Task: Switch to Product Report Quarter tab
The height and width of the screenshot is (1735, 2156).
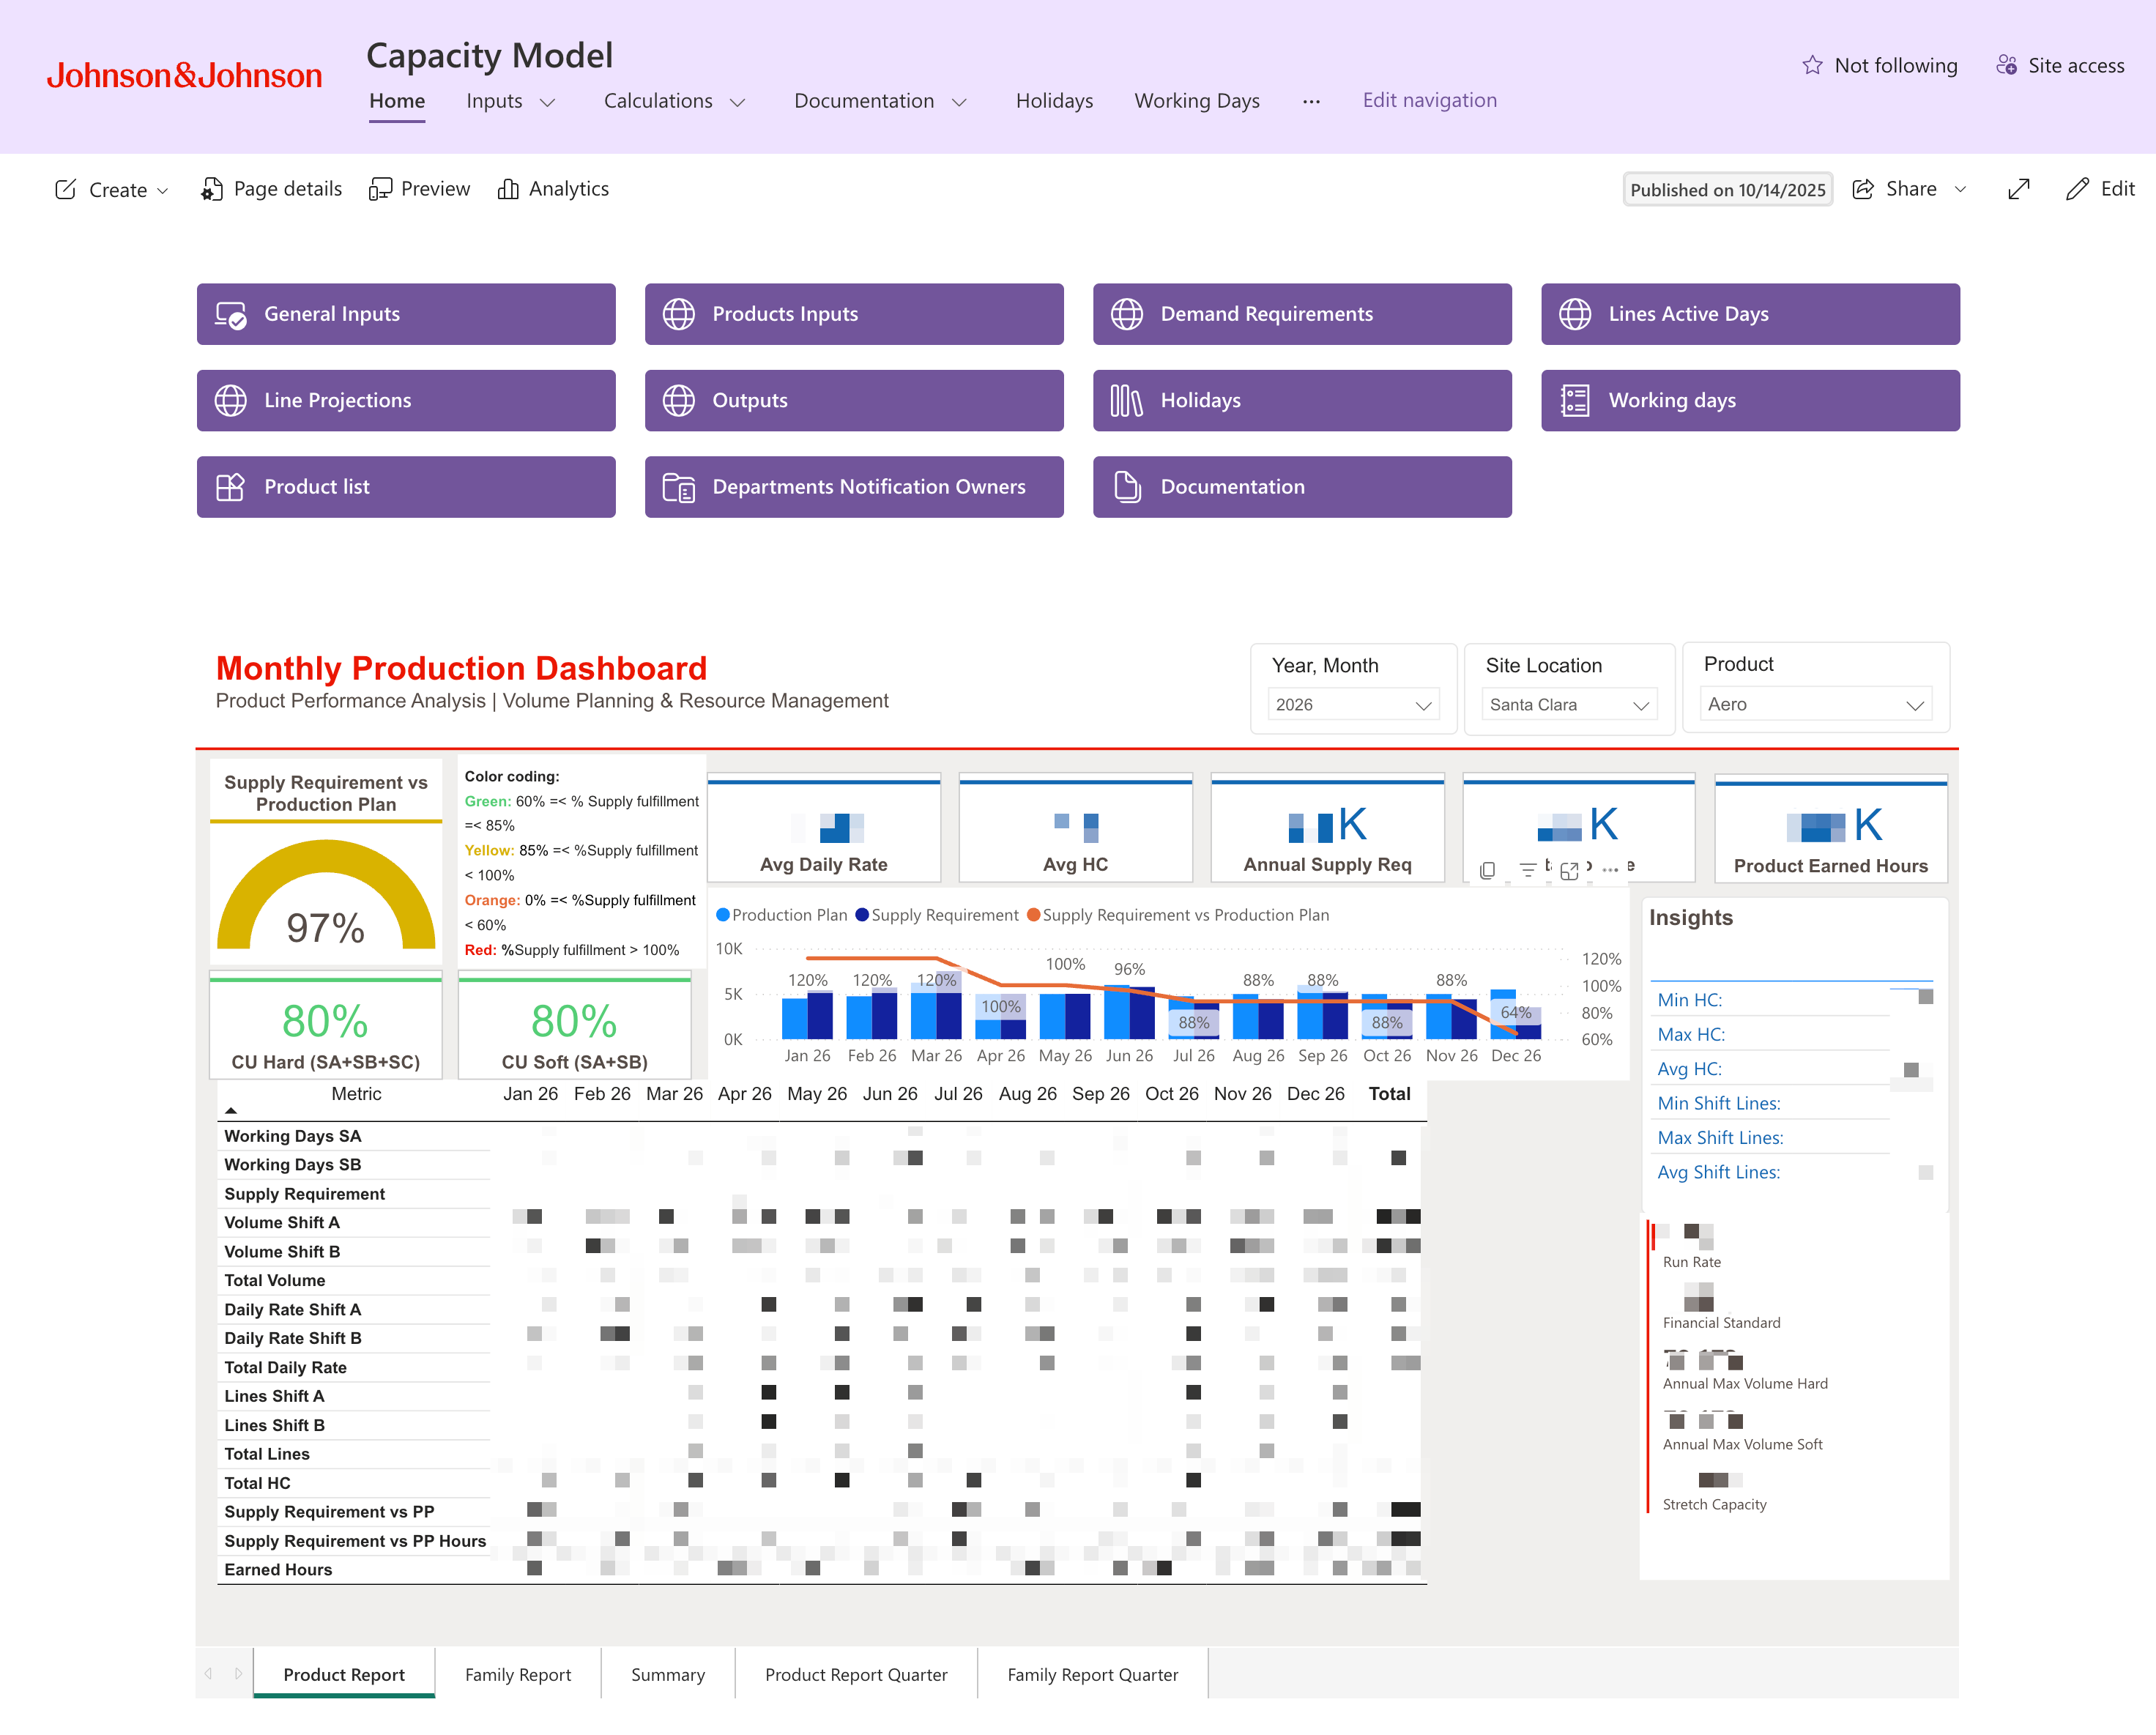Action: point(856,1674)
